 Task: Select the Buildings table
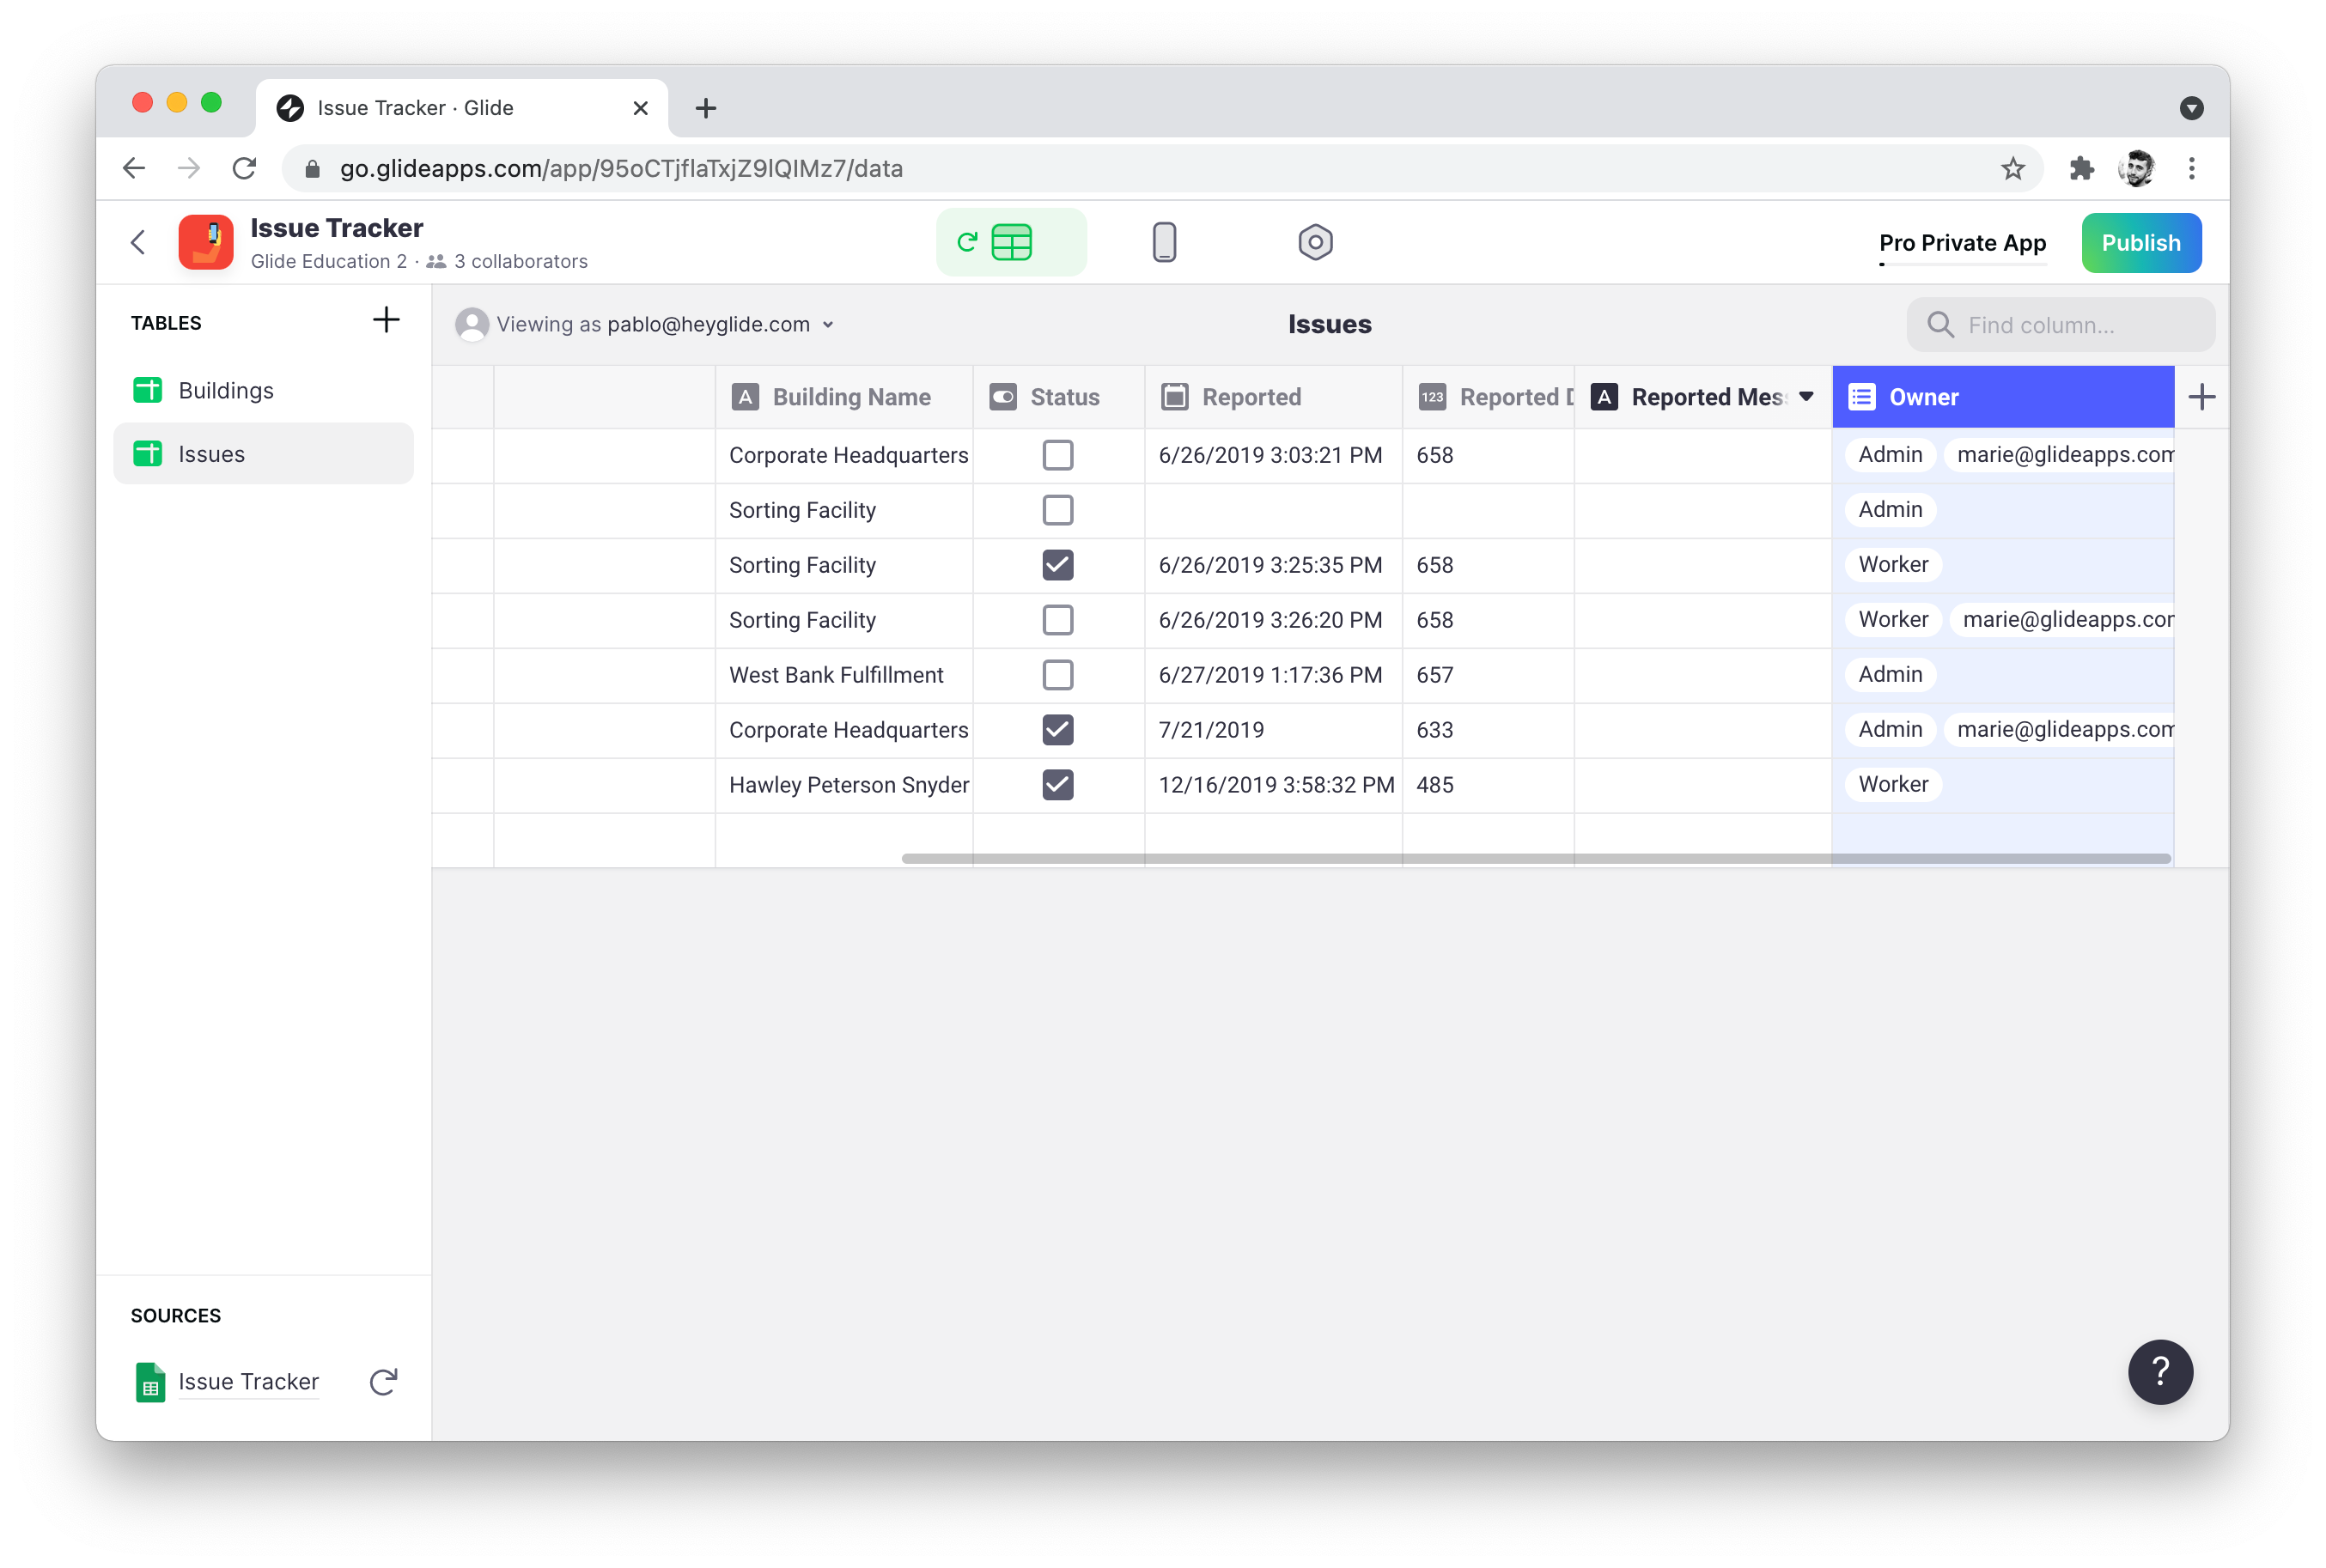click(x=226, y=390)
